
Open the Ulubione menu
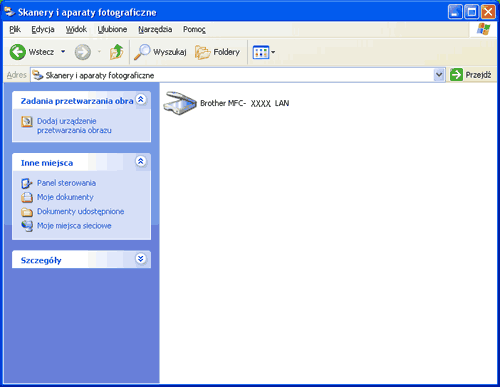tap(112, 29)
